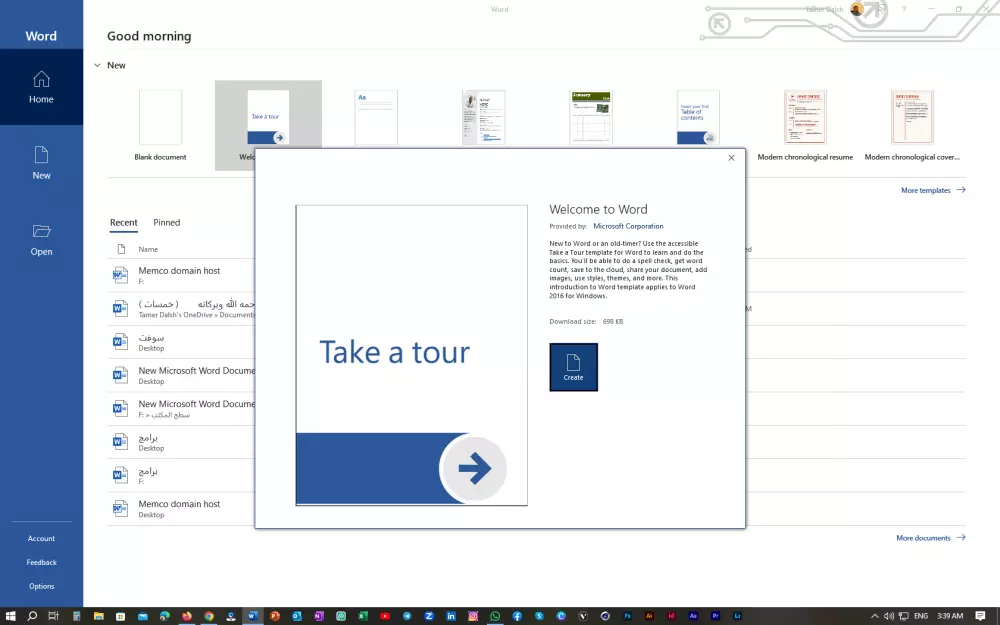Select the single spaced blank template thumbnail

click(x=376, y=117)
